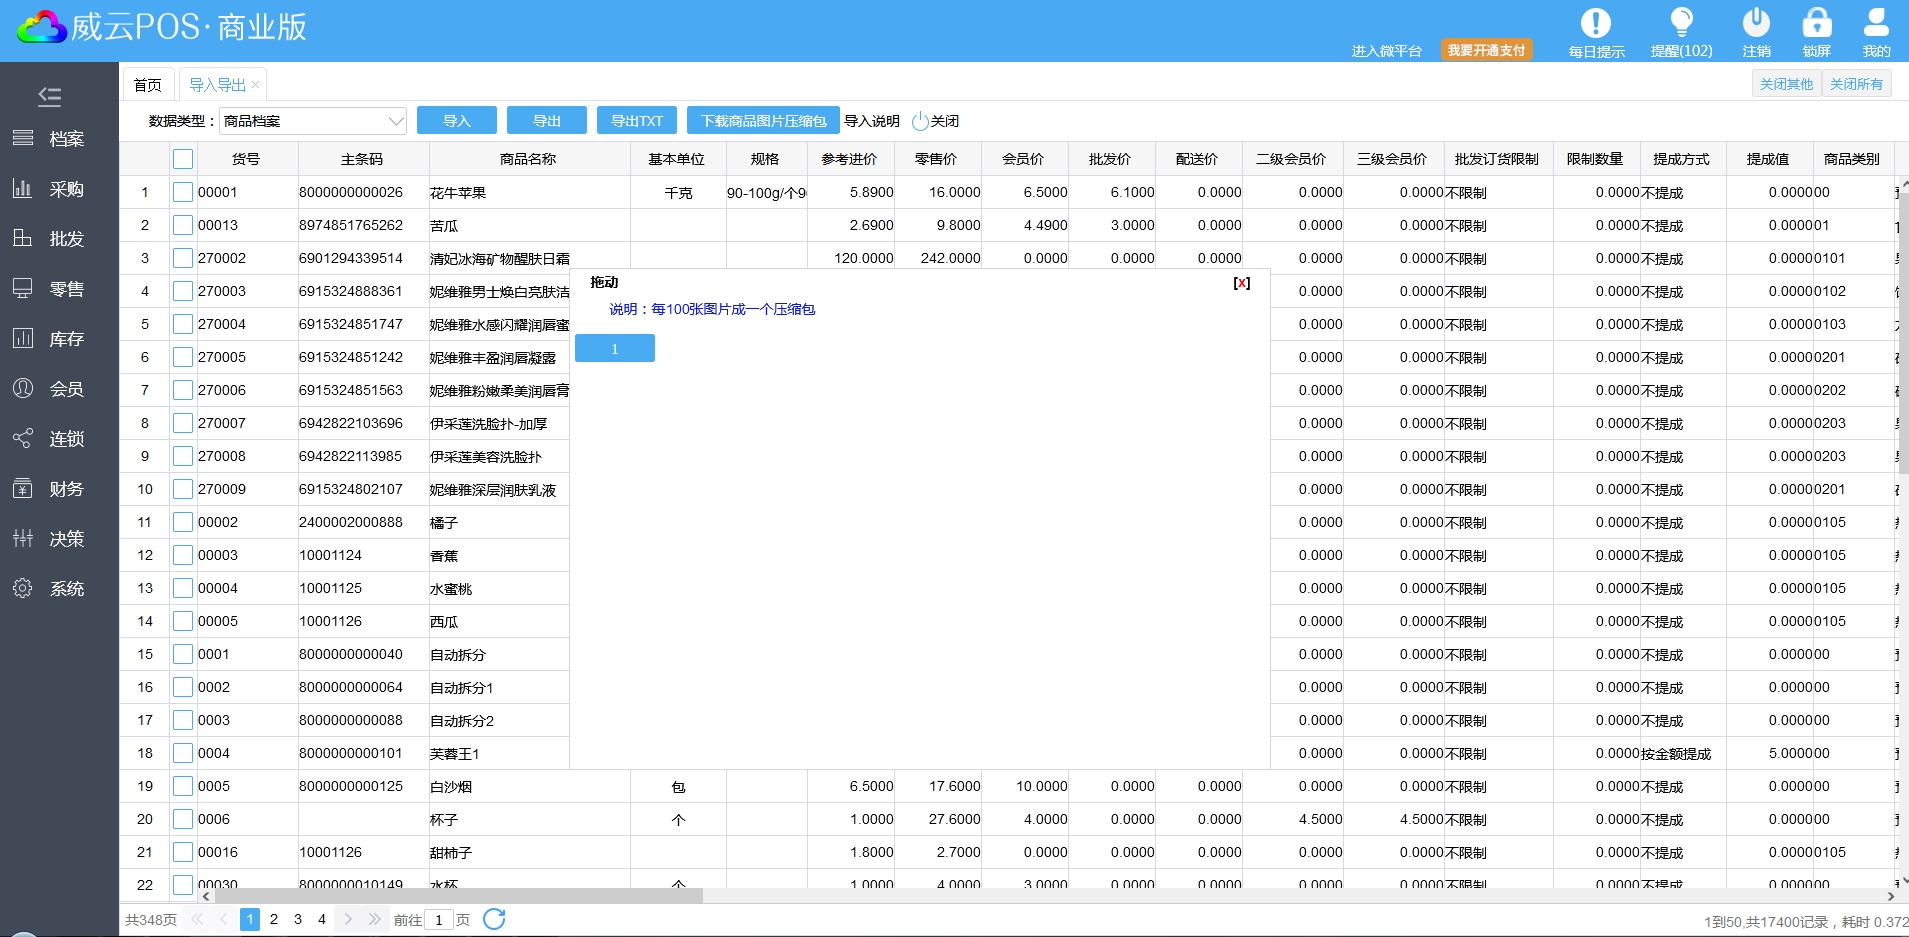Switch to the 首页 tab
This screenshot has width=1909, height=937.
pos(148,85)
